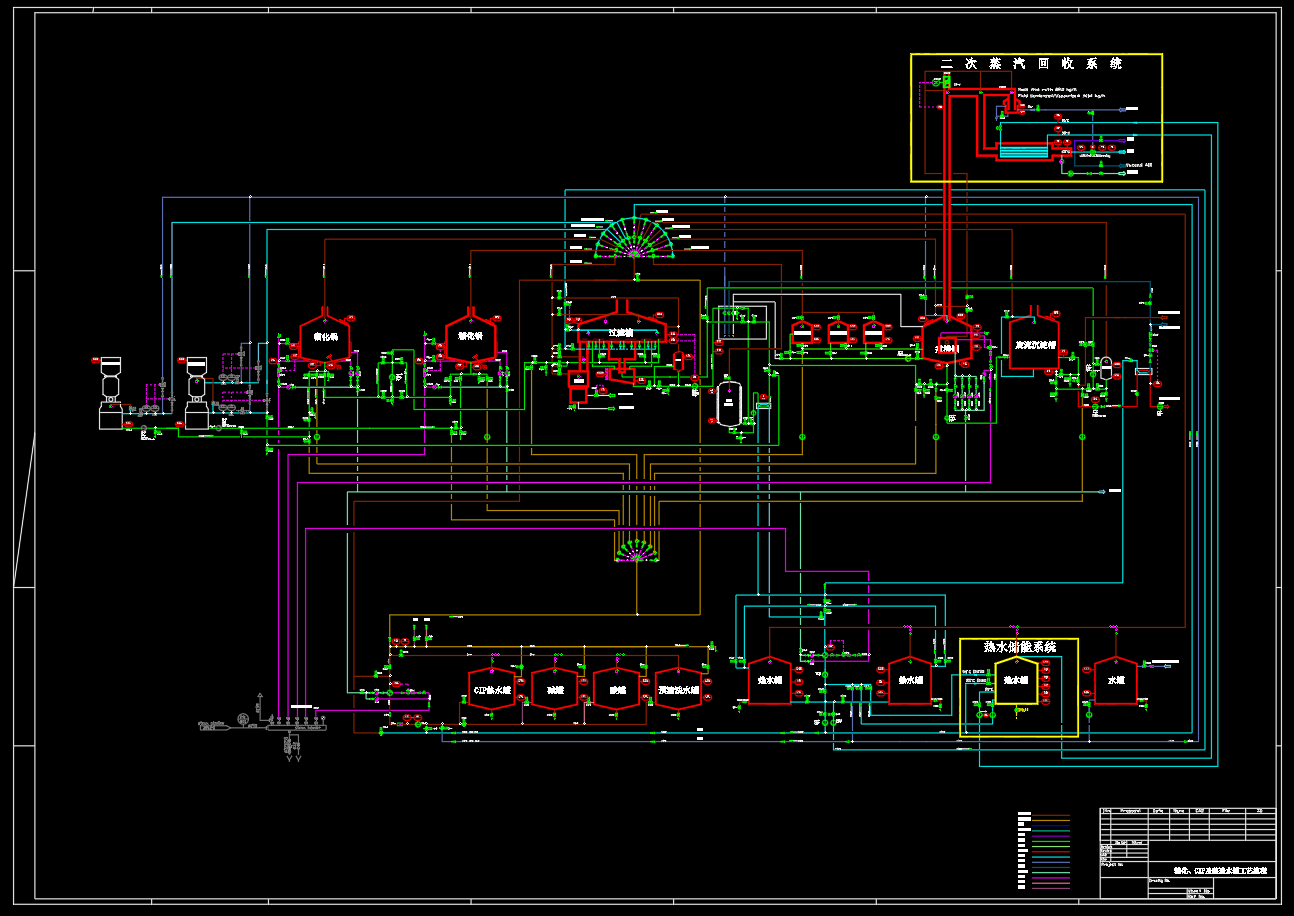Select the 糖化锅 mash kettle symbol

471,338
